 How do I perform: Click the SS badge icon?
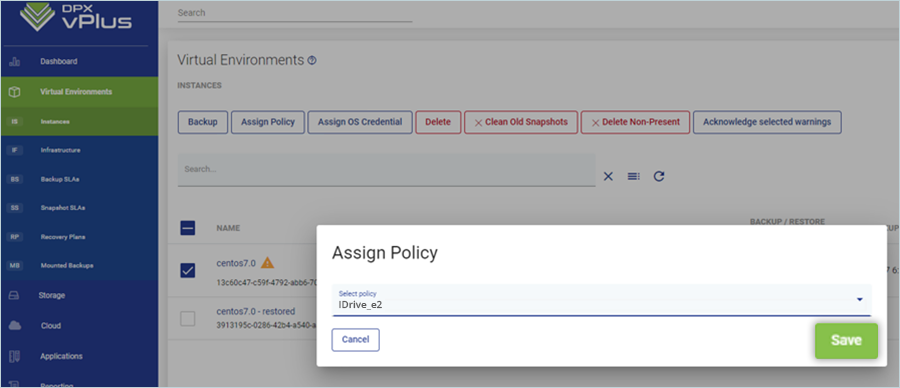pyautogui.click(x=15, y=208)
